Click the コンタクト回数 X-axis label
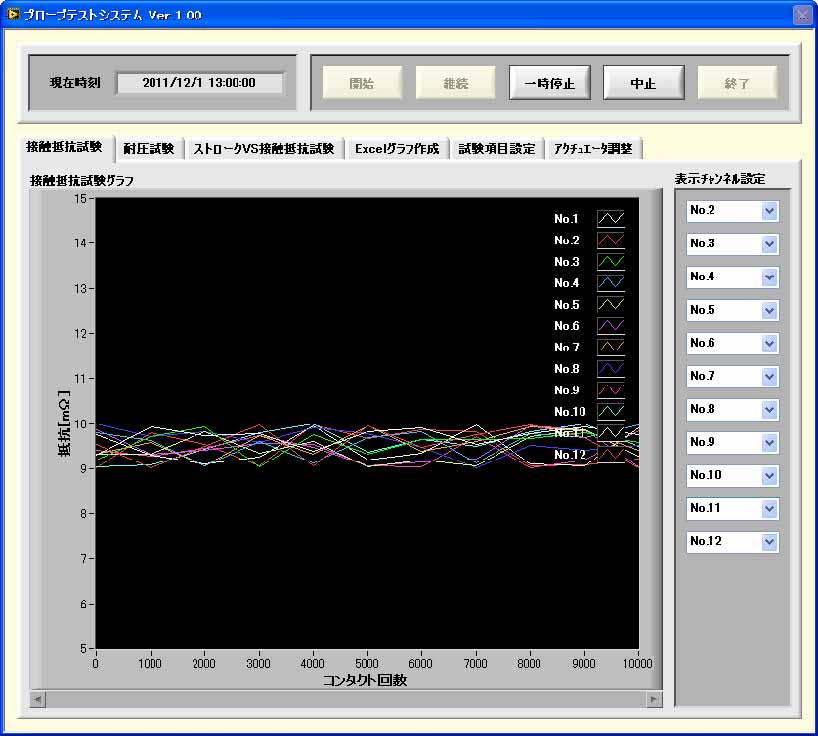The image size is (818, 736). (x=365, y=680)
